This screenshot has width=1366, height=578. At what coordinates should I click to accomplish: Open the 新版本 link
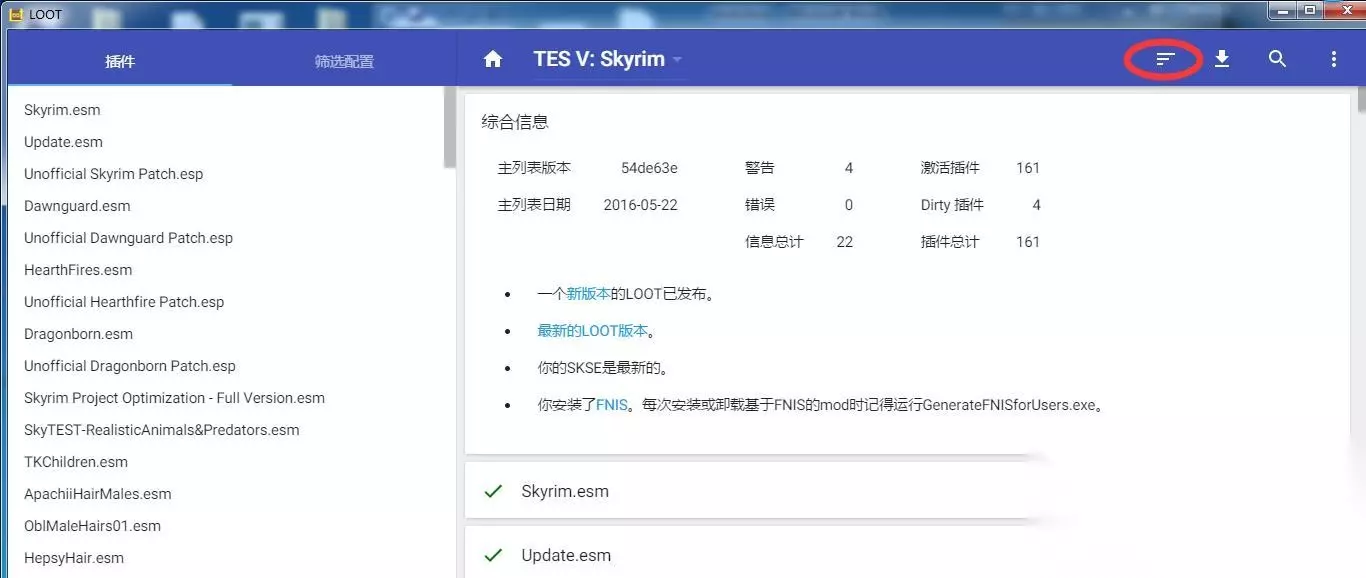coord(588,294)
